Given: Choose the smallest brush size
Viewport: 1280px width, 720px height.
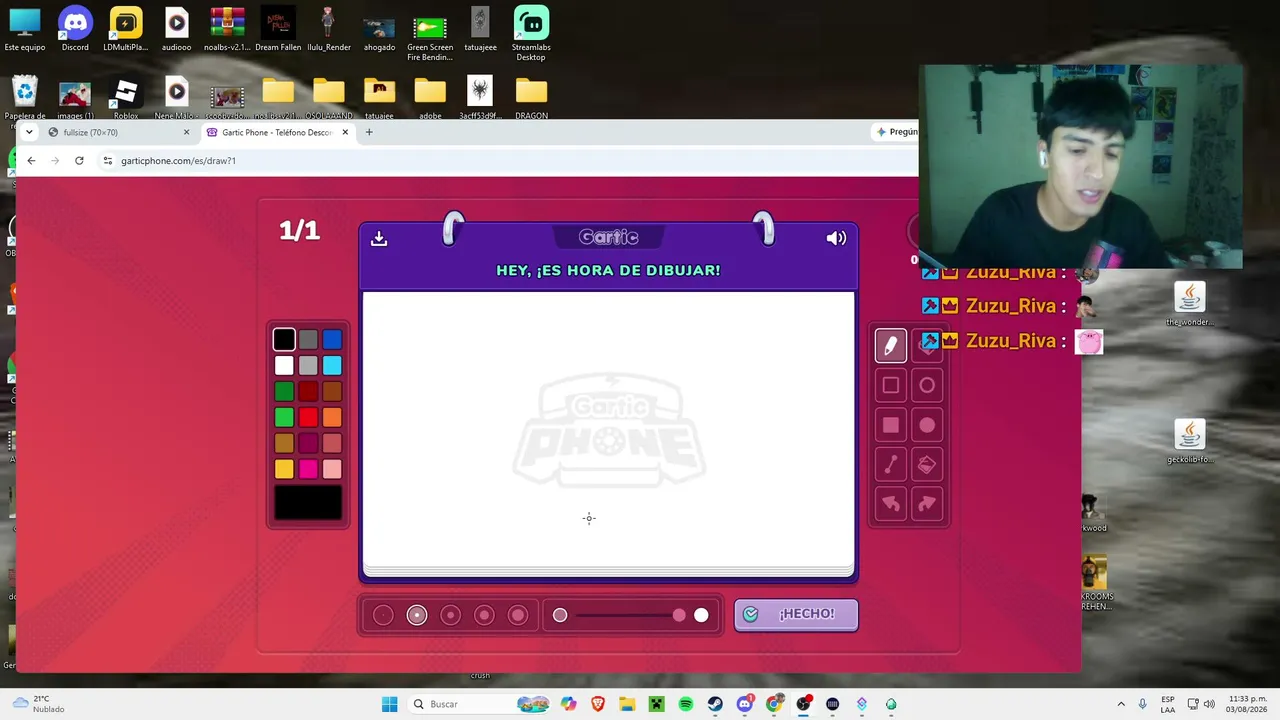Looking at the screenshot, I should click(383, 615).
